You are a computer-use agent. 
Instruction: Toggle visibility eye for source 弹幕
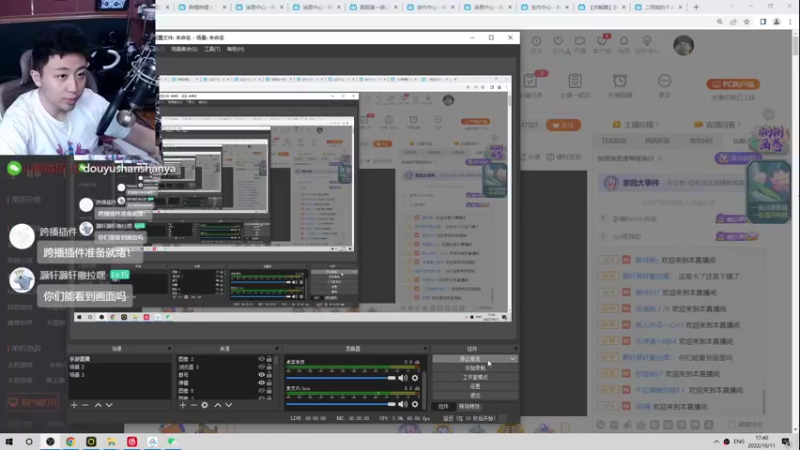coord(261,383)
